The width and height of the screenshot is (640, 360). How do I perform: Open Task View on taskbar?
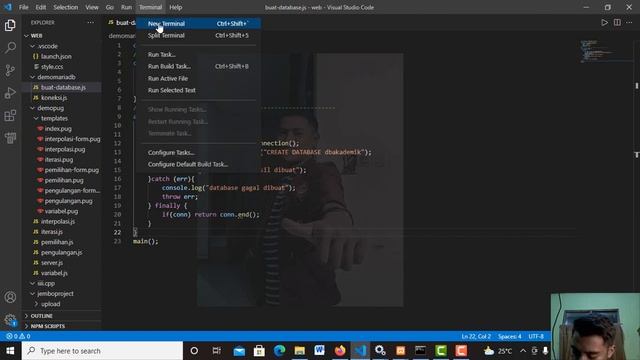point(217,351)
